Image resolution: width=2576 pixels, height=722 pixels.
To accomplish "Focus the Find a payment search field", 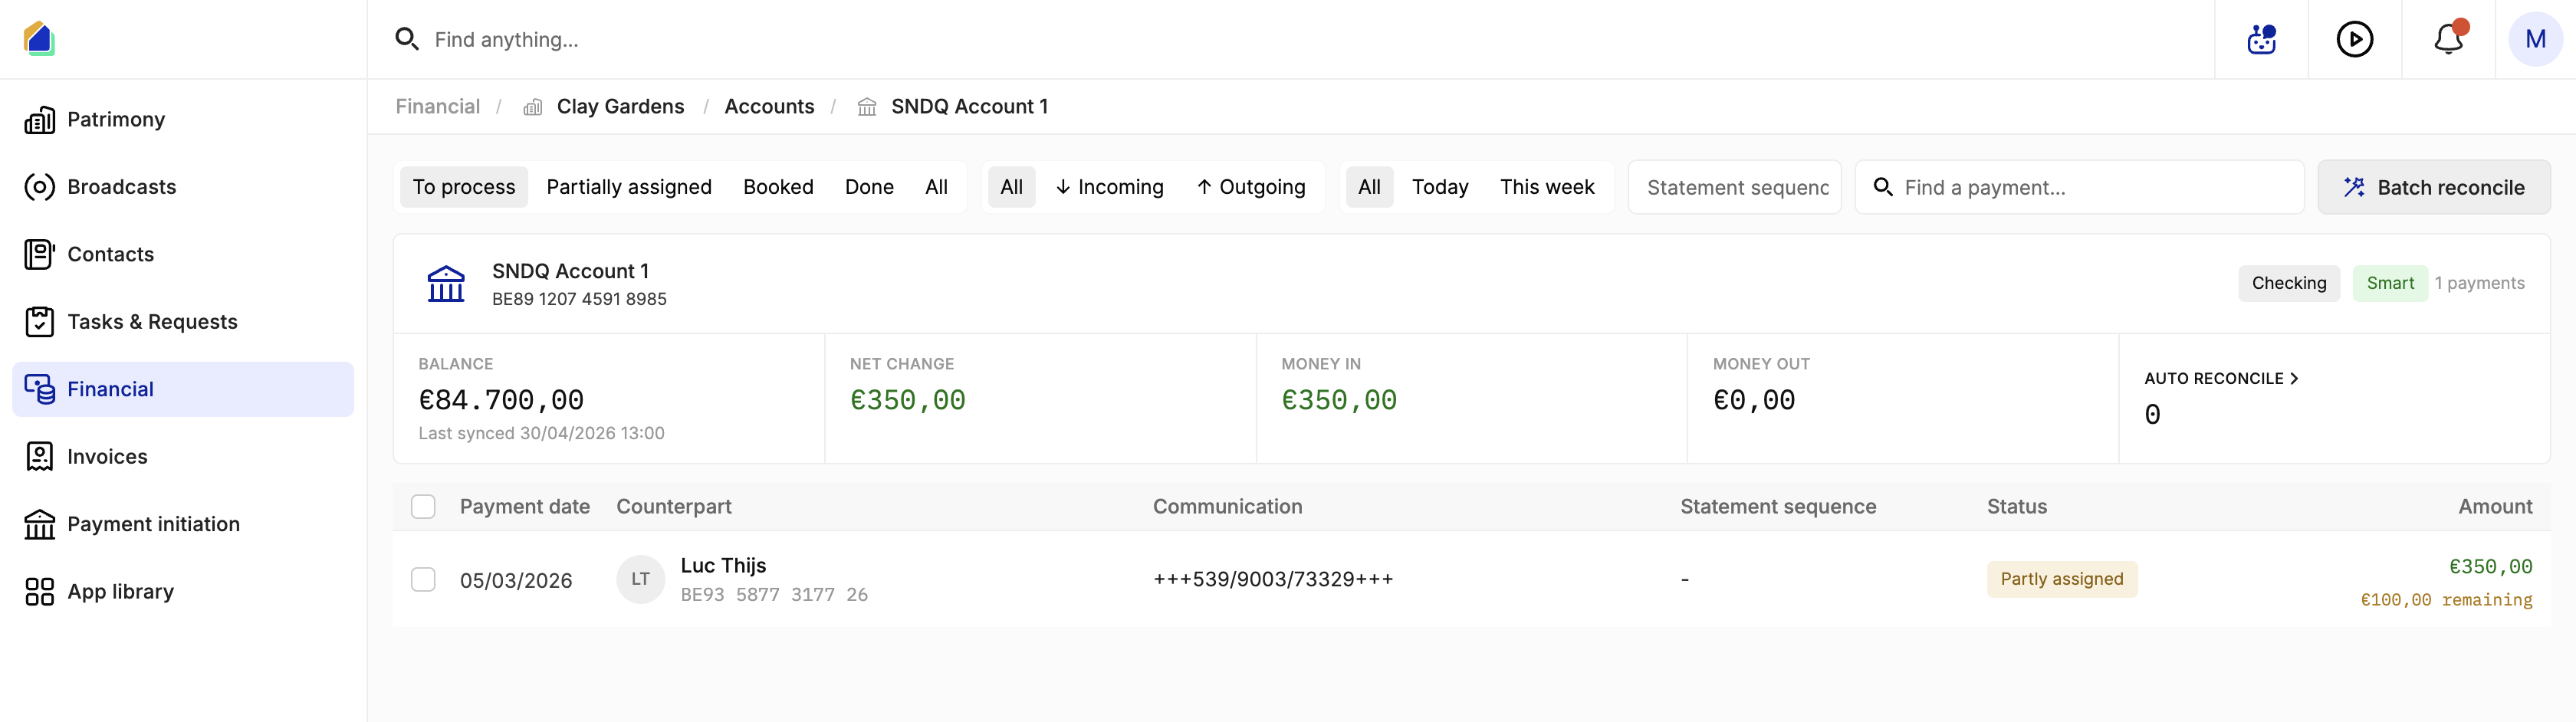I will [2080, 187].
